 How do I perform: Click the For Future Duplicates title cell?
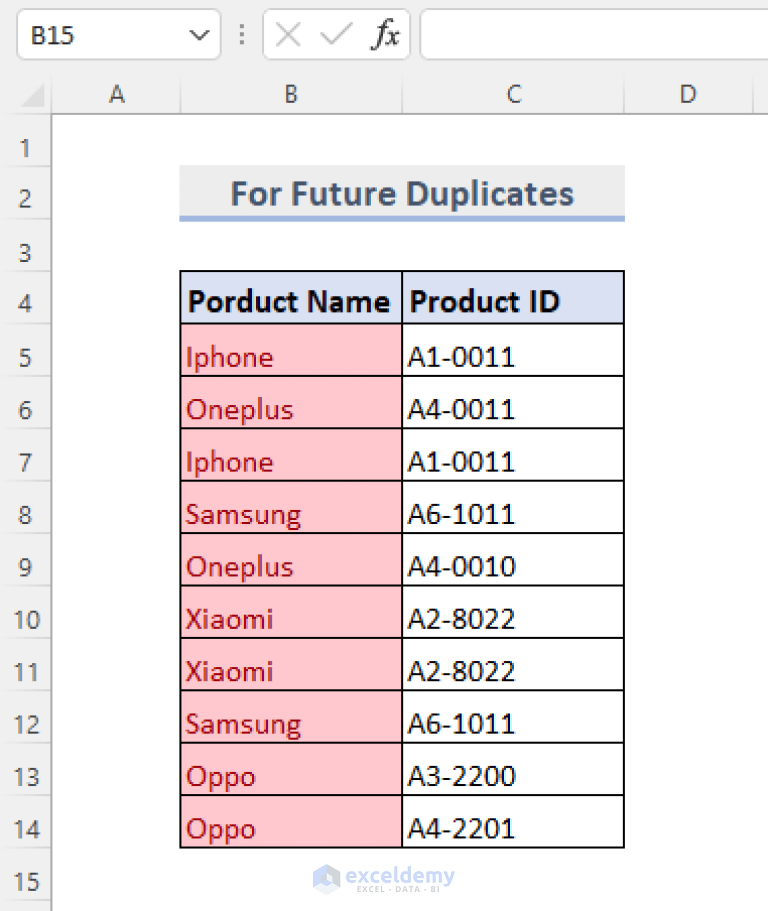coord(401,193)
